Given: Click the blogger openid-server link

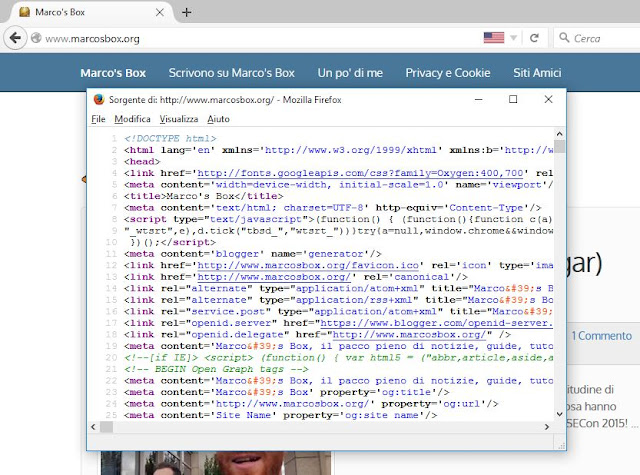Looking at the screenshot, I should pos(437,323).
